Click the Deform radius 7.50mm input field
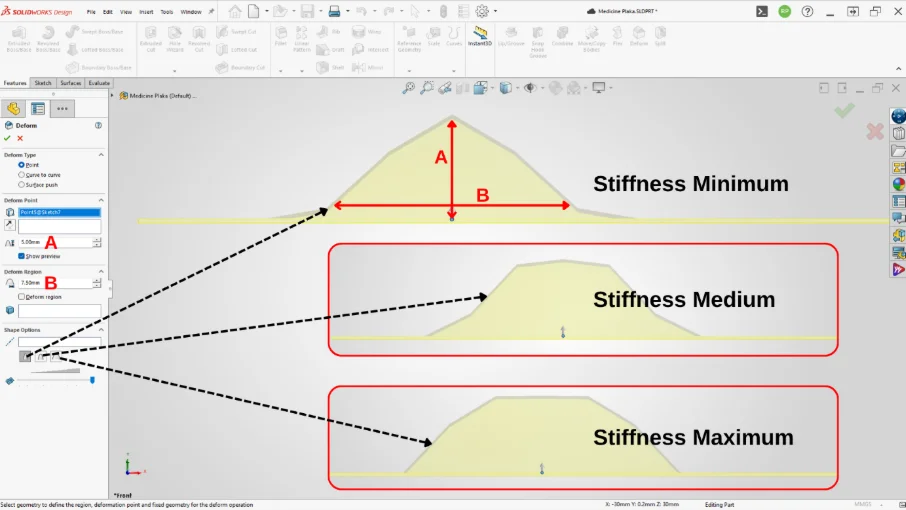The width and height of the screenshot is (906, 510). click(x=55, y=283)
